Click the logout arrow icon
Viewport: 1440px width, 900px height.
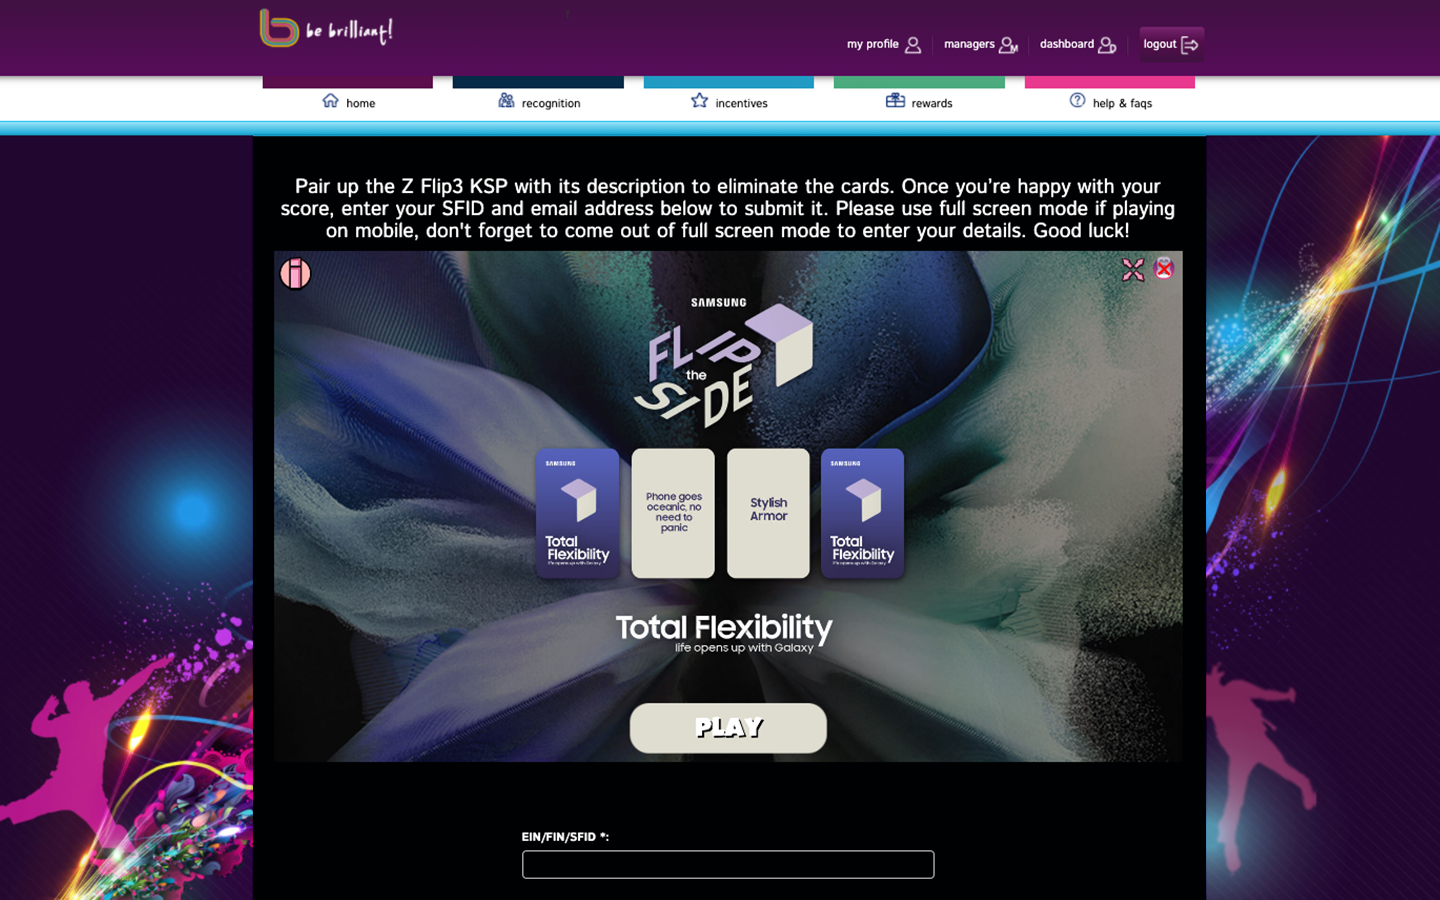[1189, 45]
